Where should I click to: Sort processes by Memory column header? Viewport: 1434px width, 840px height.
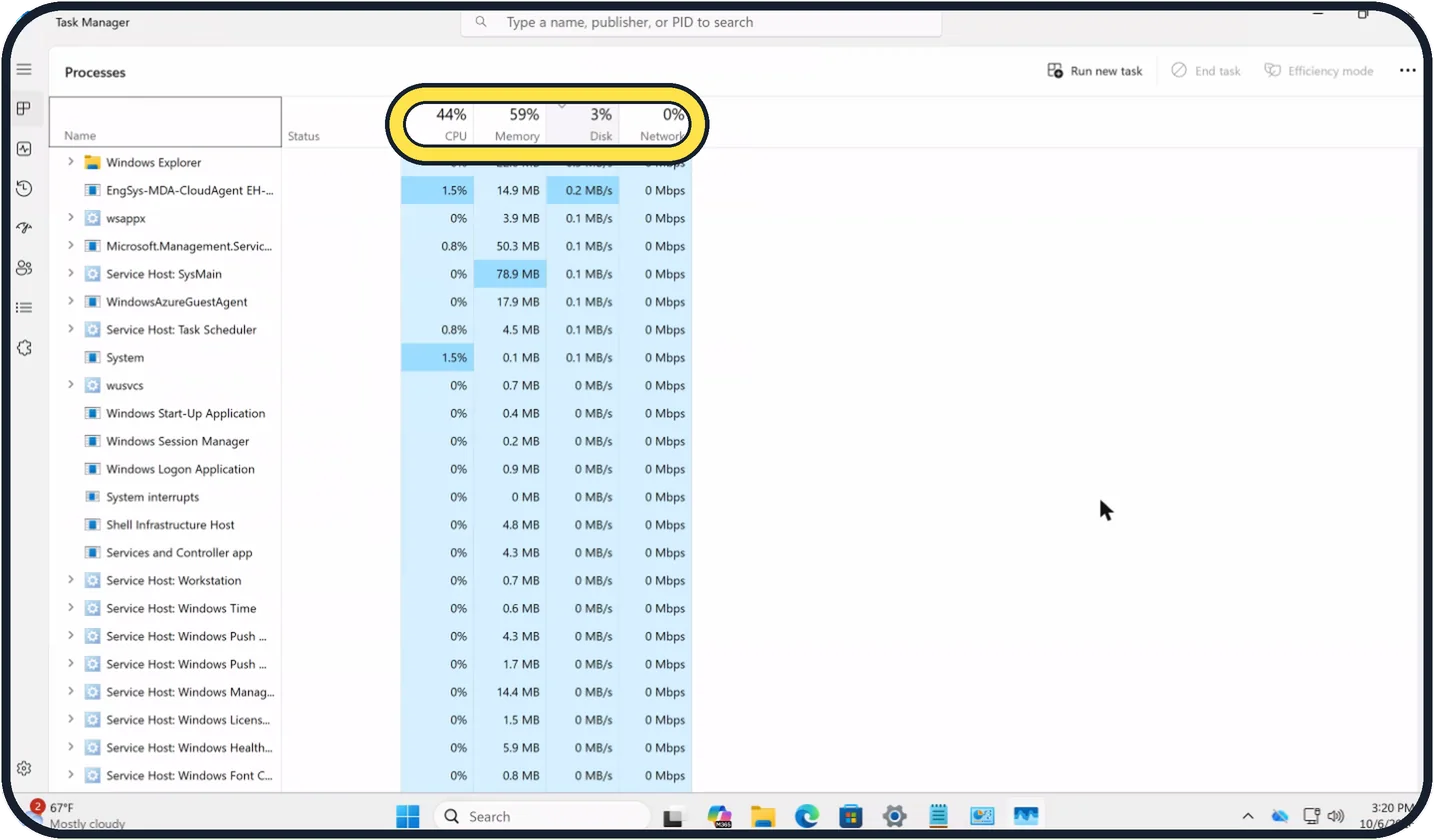click(510, 123)
